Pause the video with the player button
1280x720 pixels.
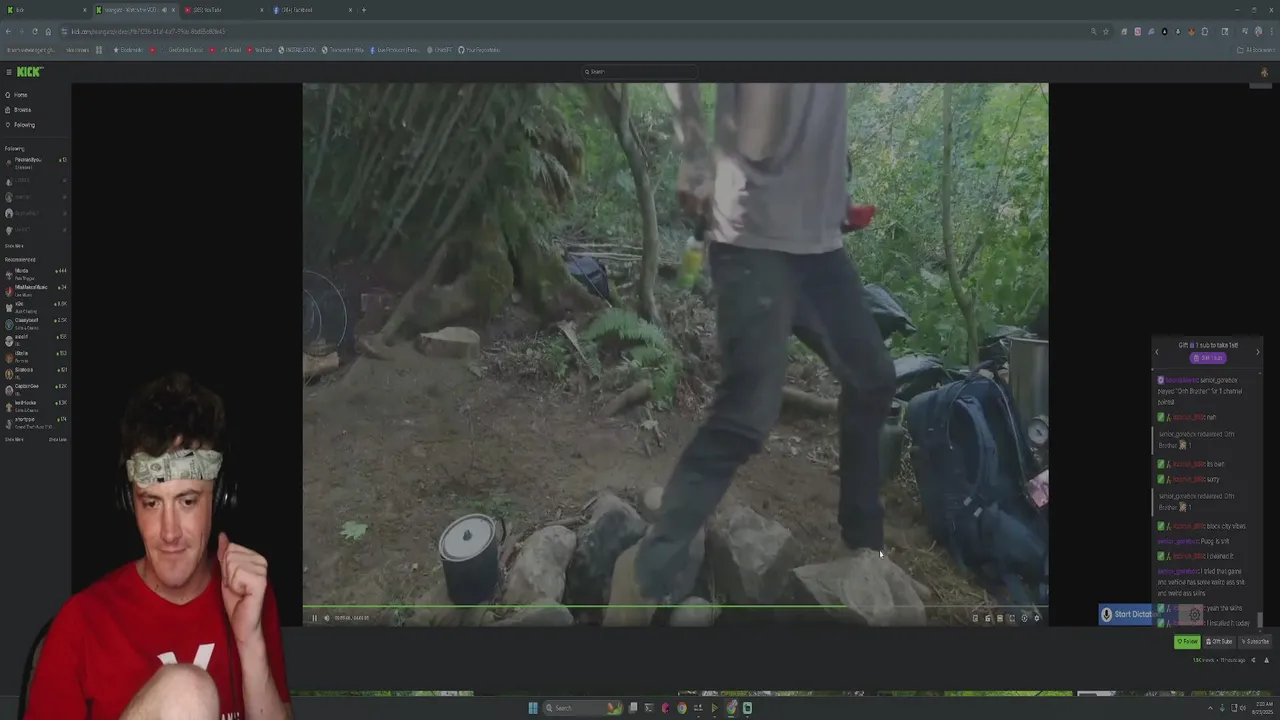(314, 618)
